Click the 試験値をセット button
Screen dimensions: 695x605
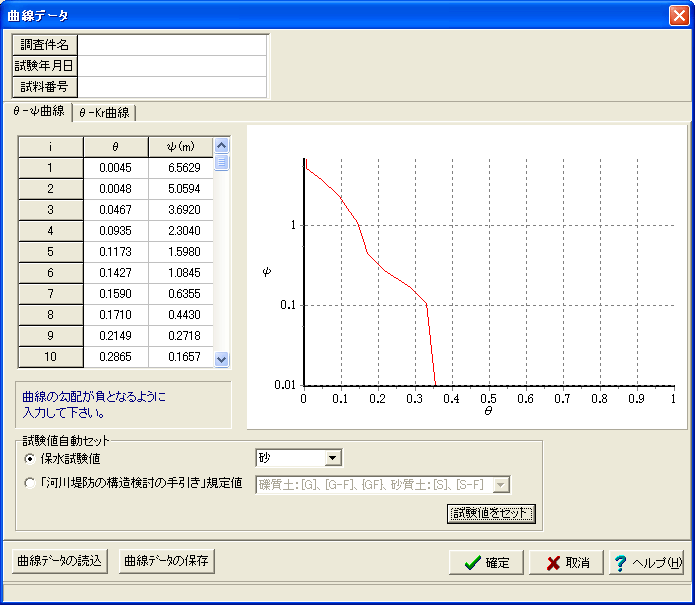pyautogui.click(x=491, y=513)
